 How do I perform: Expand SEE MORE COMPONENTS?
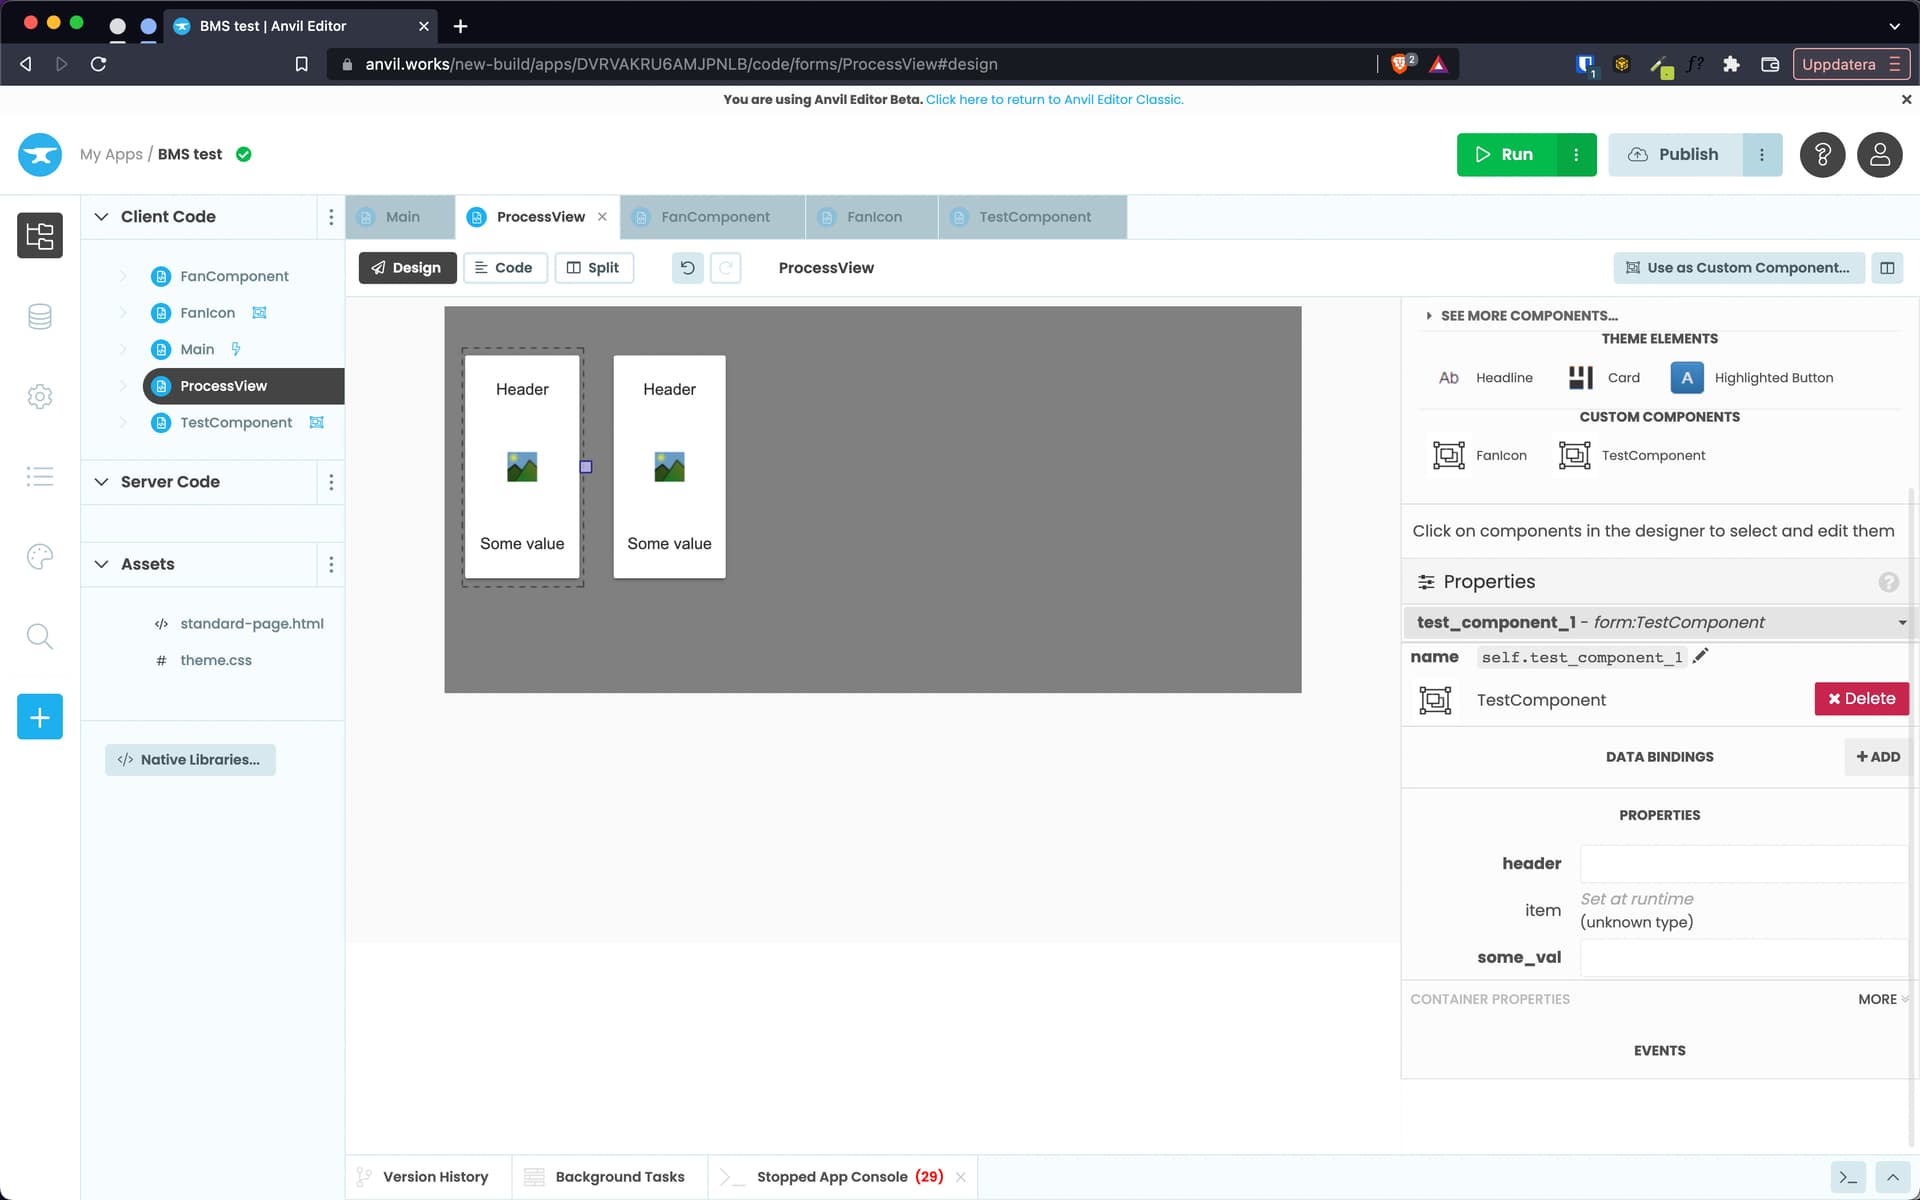1522,315
